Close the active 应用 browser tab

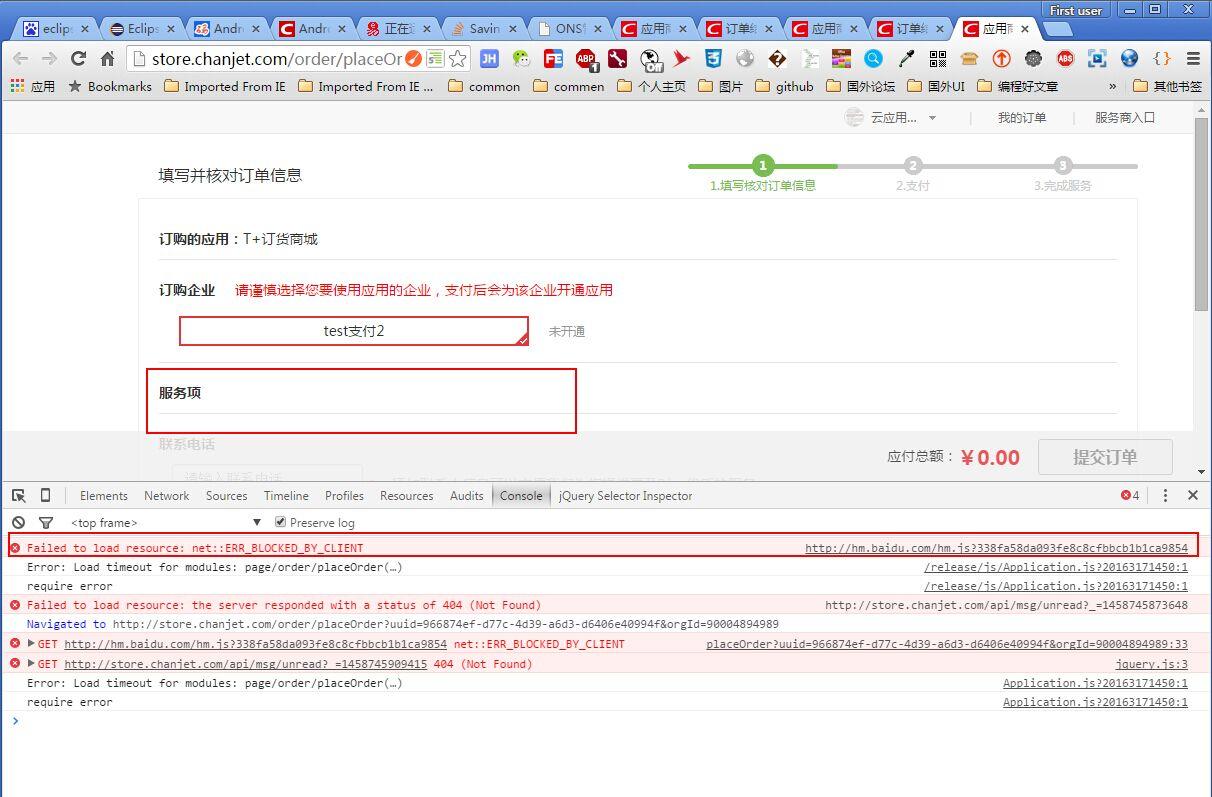click(1025, 29)
